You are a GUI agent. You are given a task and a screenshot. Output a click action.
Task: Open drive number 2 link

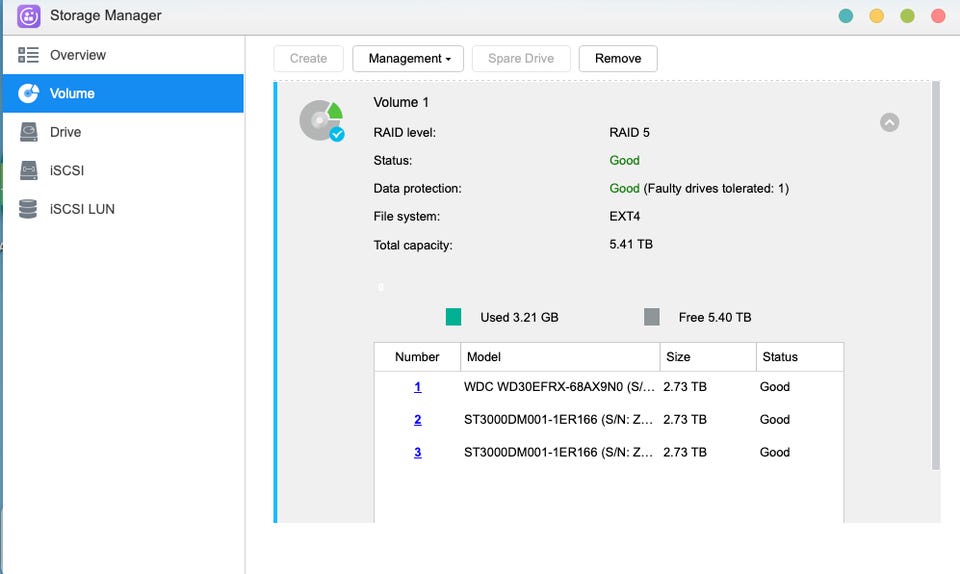pos(417,420)
